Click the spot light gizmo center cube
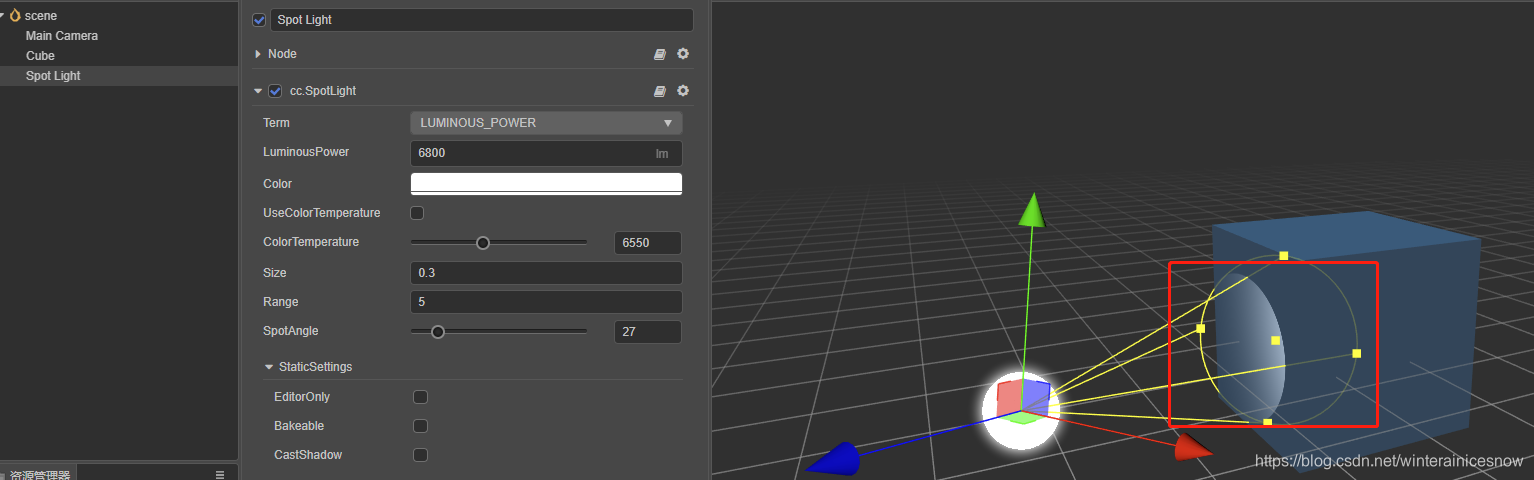 pos(1022,402)
